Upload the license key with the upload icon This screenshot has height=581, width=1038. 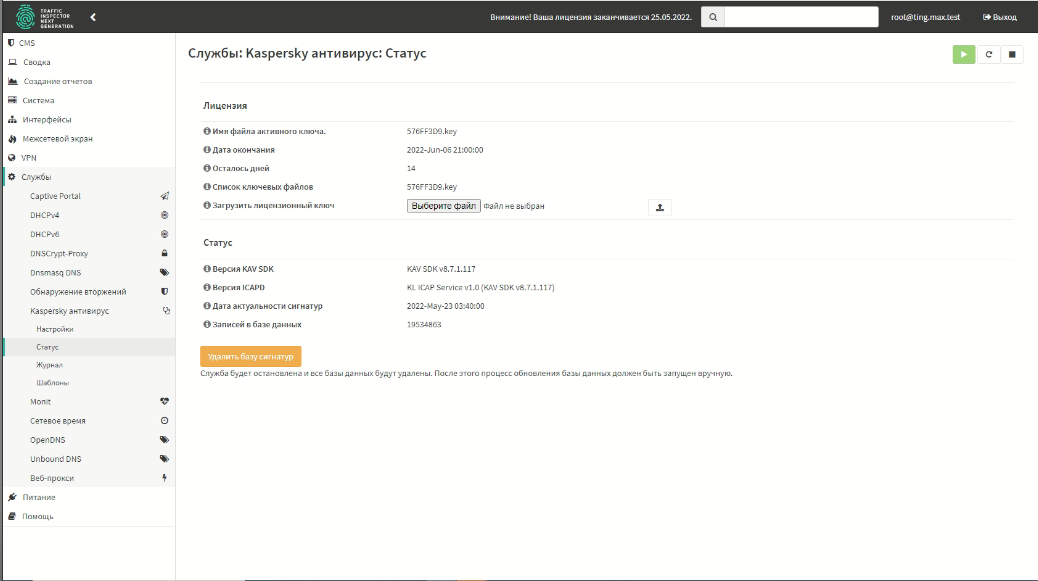659,208
